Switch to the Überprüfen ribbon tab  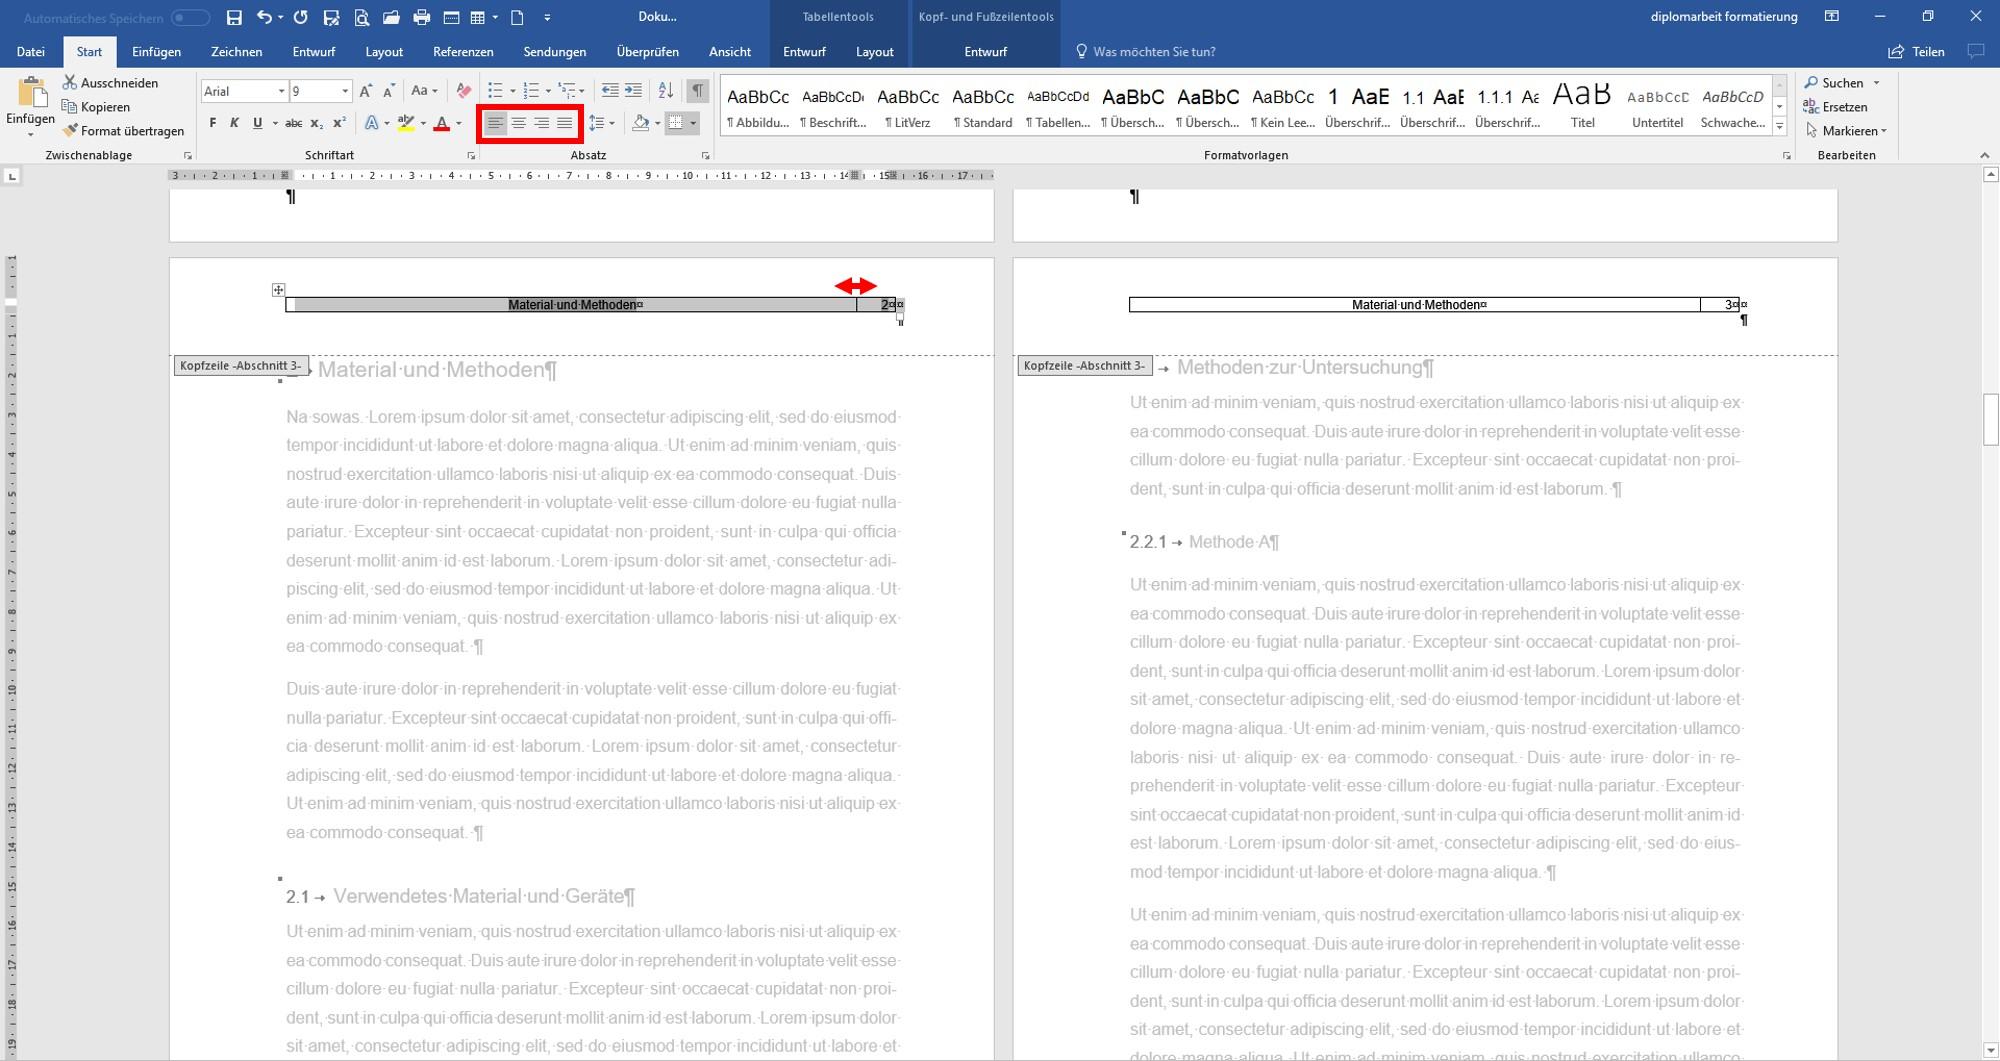point(648,52)
